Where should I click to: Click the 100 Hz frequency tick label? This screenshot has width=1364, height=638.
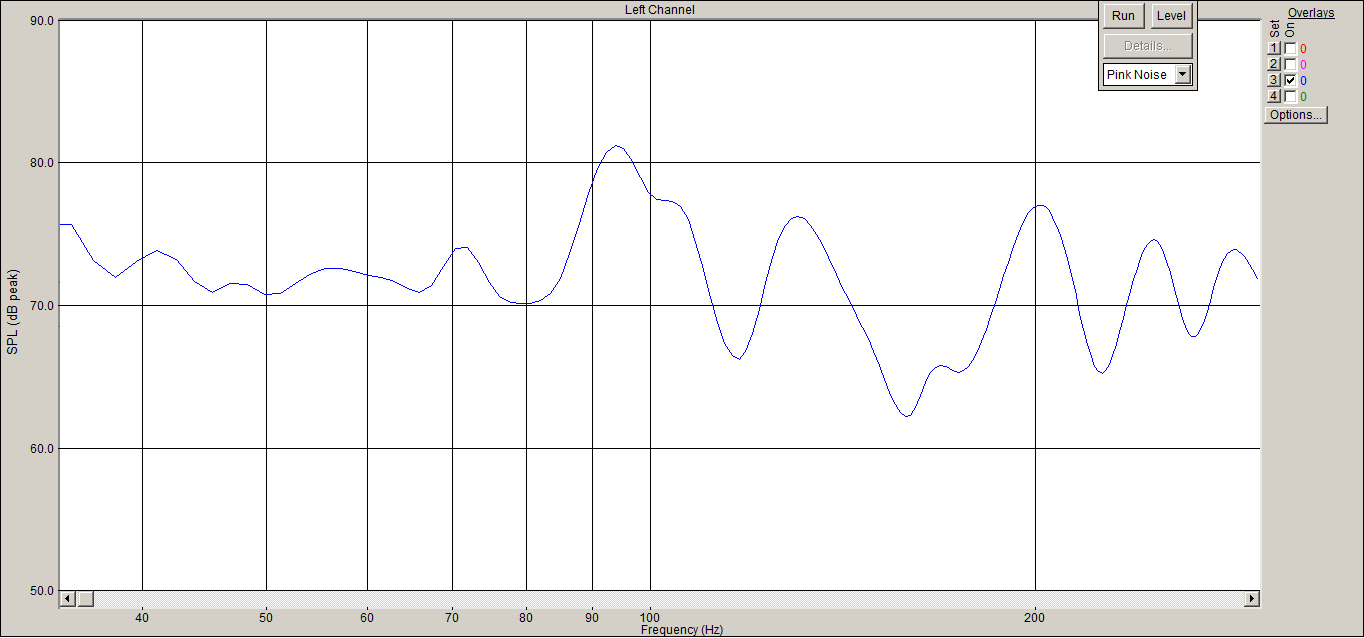[651, 618]
